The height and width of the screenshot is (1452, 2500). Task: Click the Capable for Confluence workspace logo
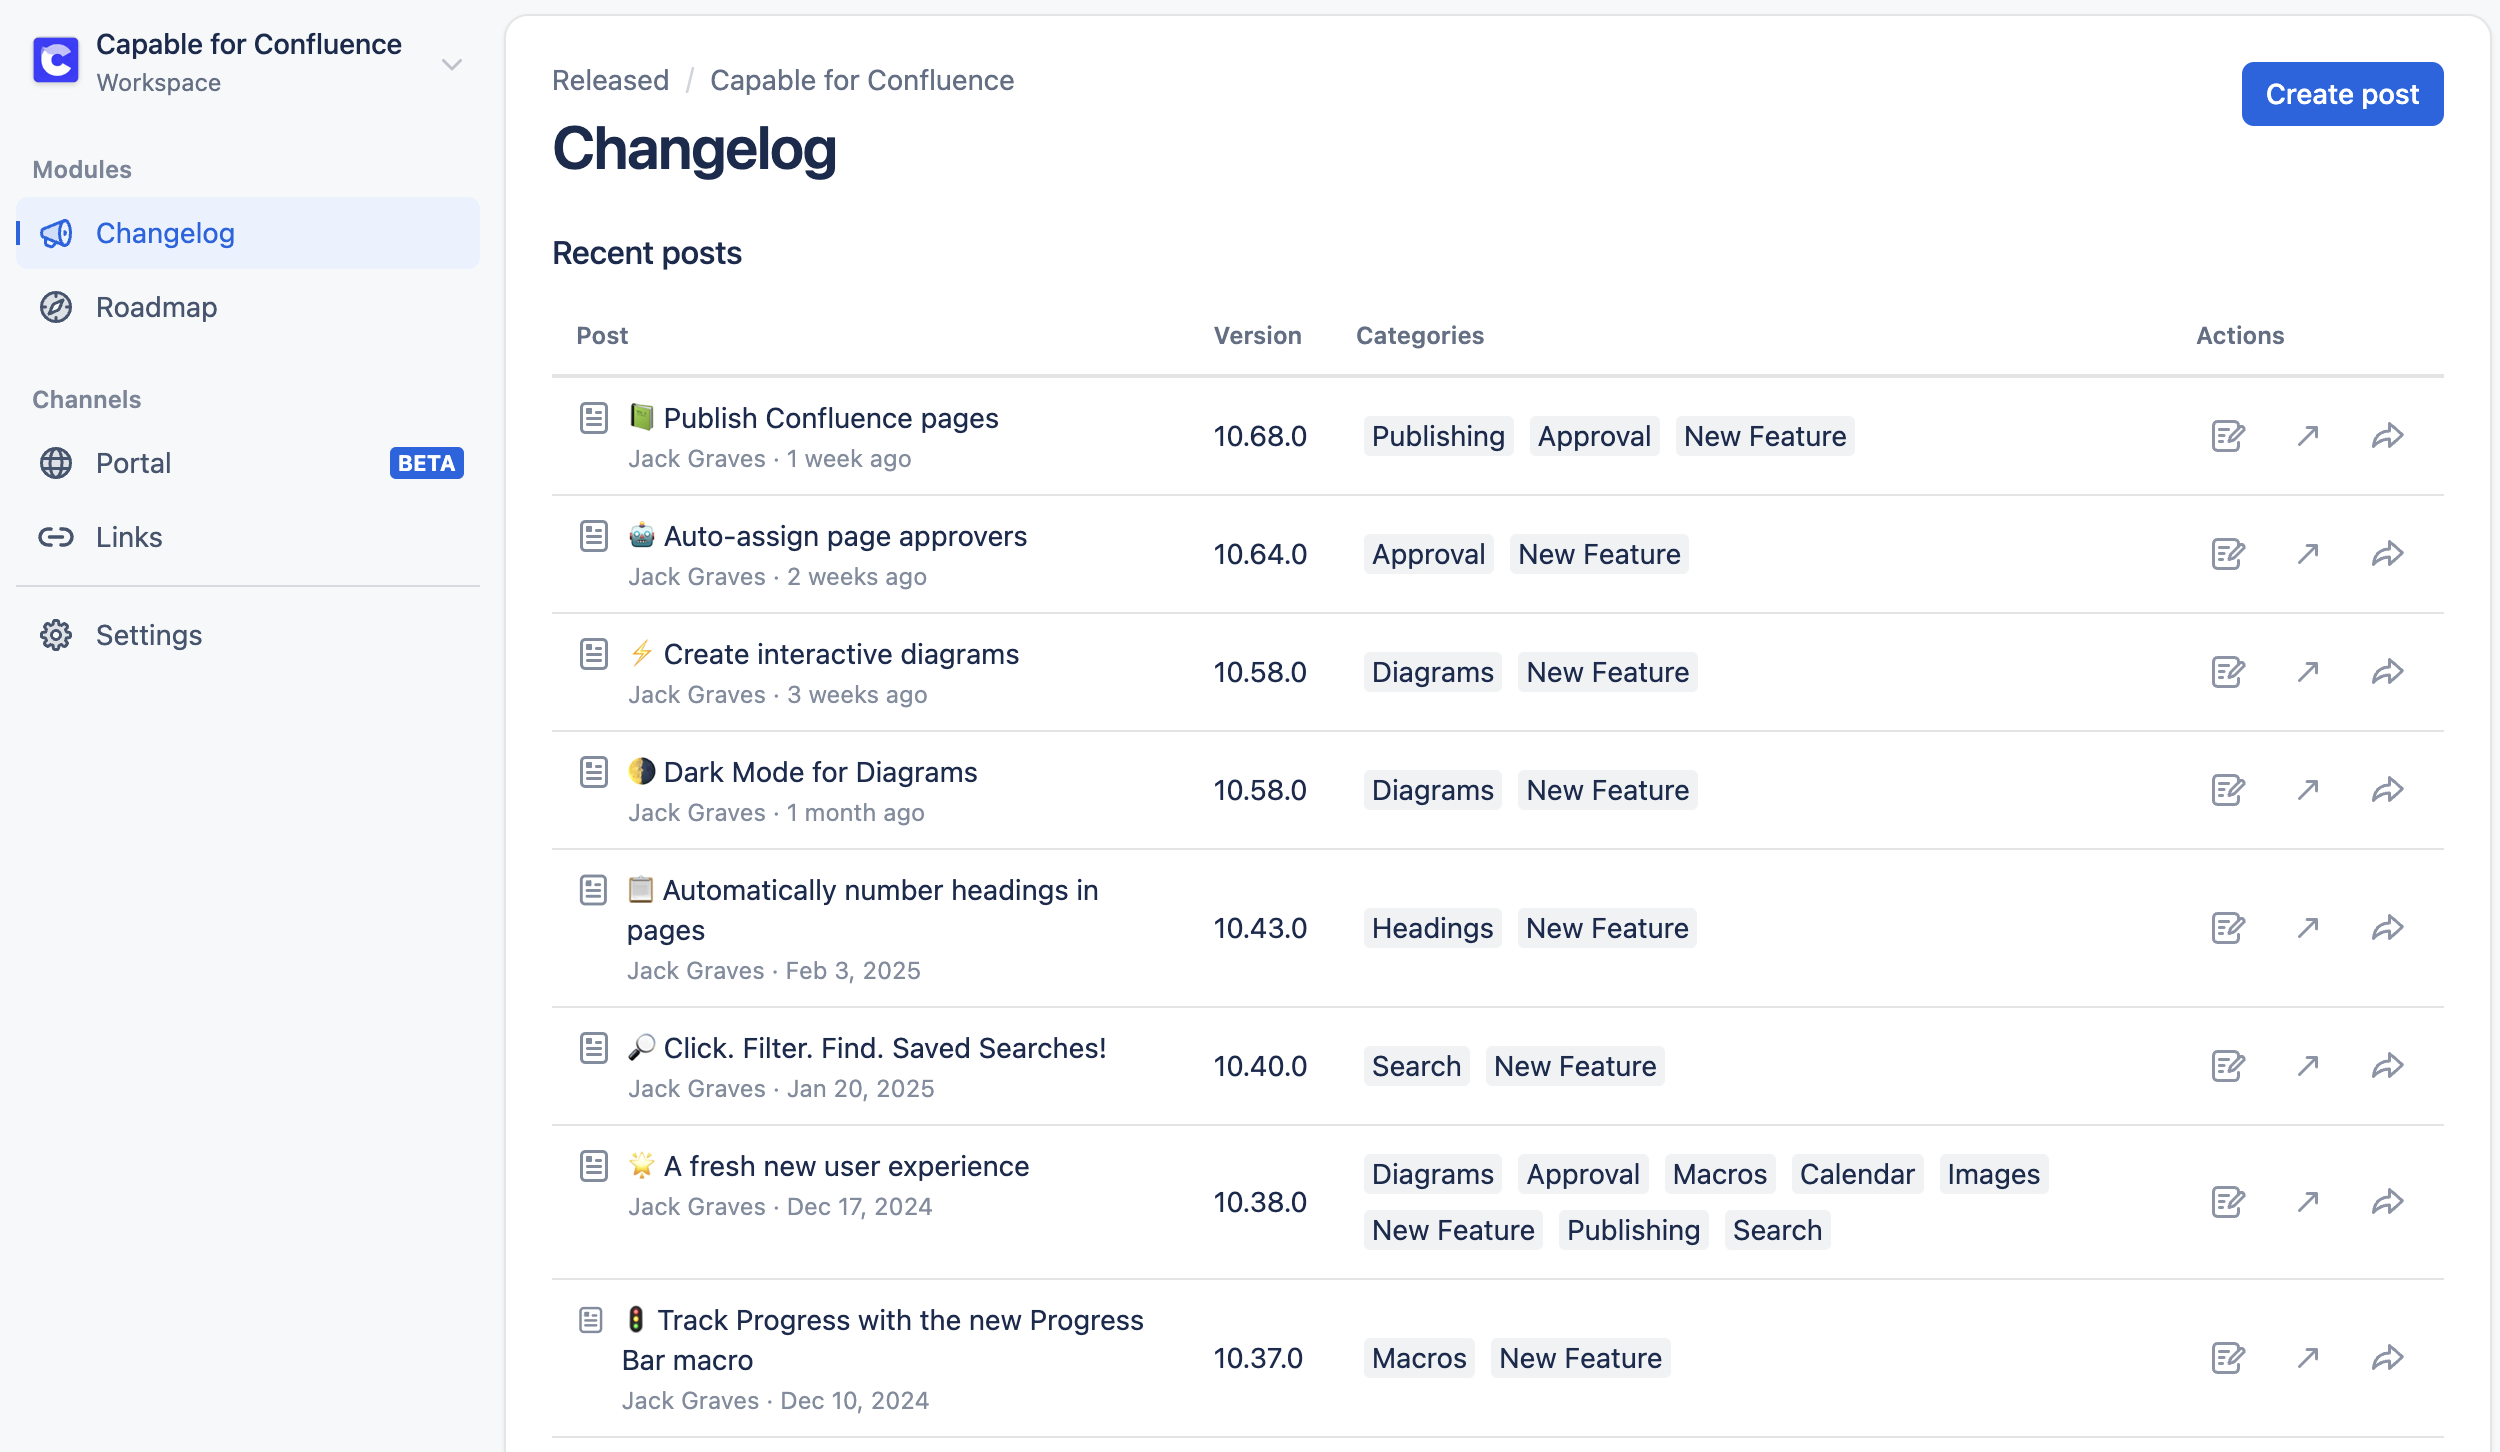[x=56, y=61]
